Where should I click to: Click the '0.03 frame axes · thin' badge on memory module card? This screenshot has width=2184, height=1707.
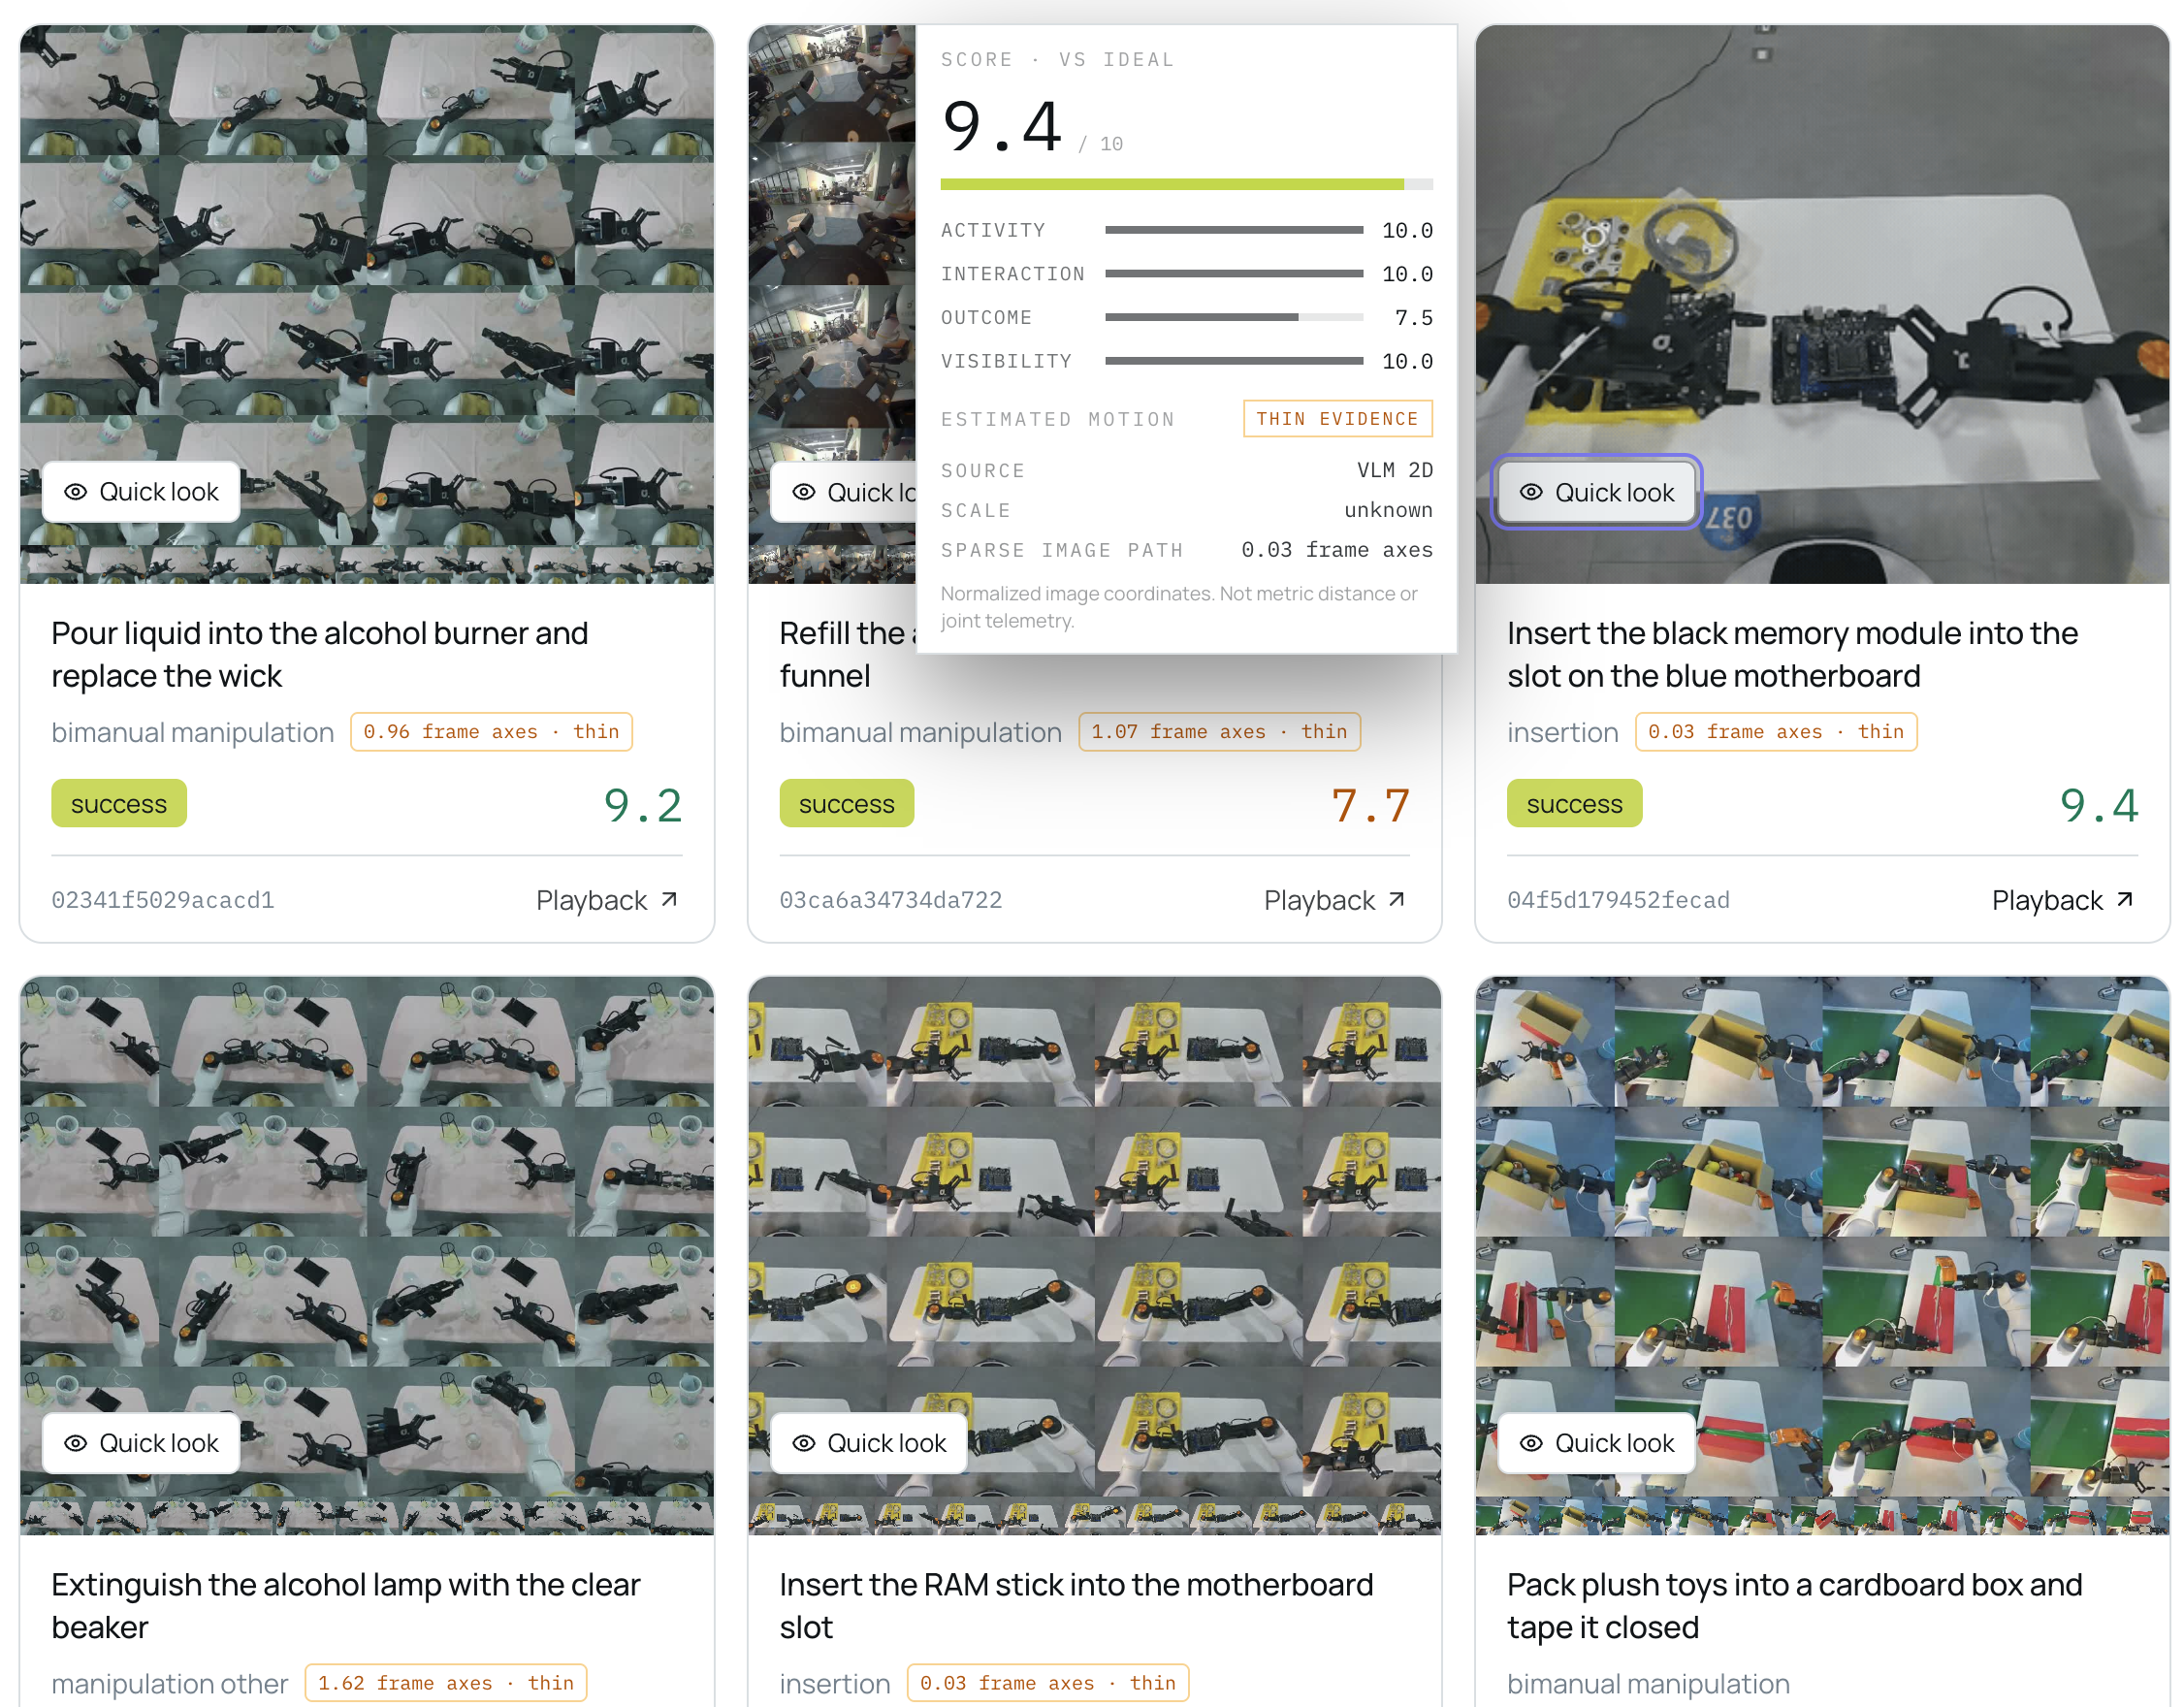click(x=1776, y=732)
